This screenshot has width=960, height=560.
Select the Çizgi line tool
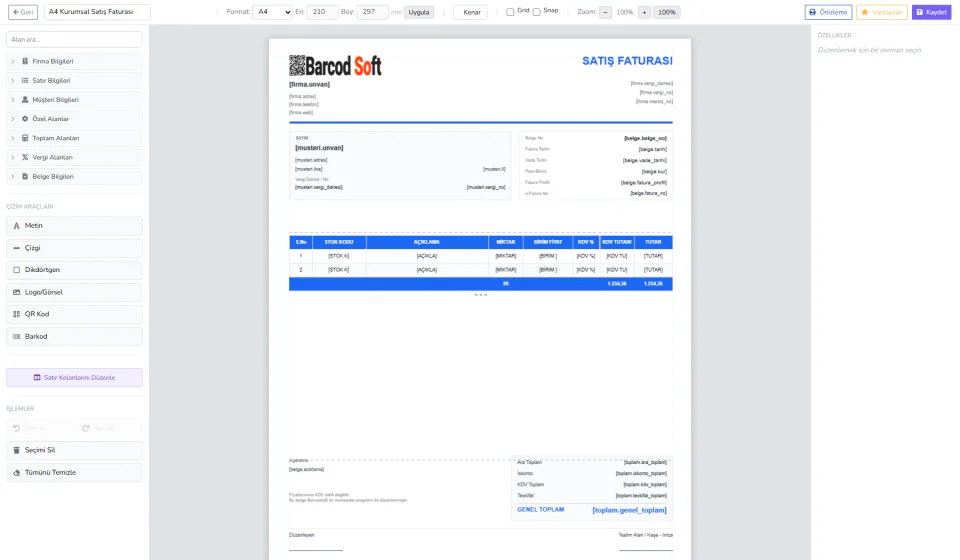[74, 248]
